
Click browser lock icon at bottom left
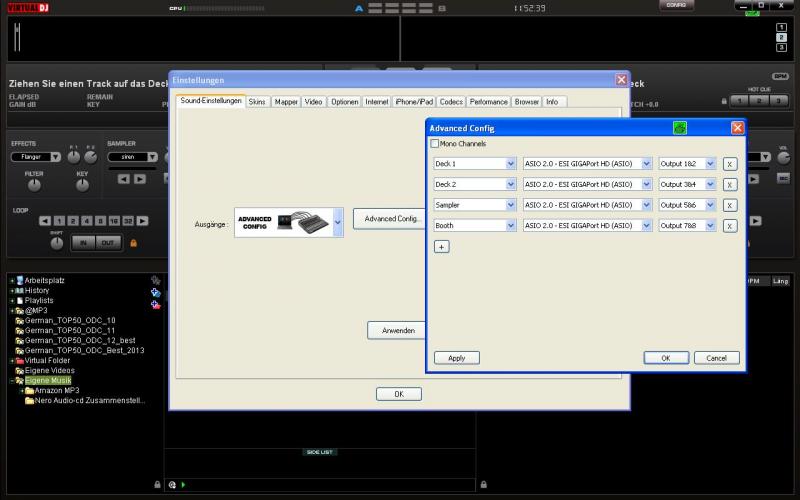(x=158, y=484)
